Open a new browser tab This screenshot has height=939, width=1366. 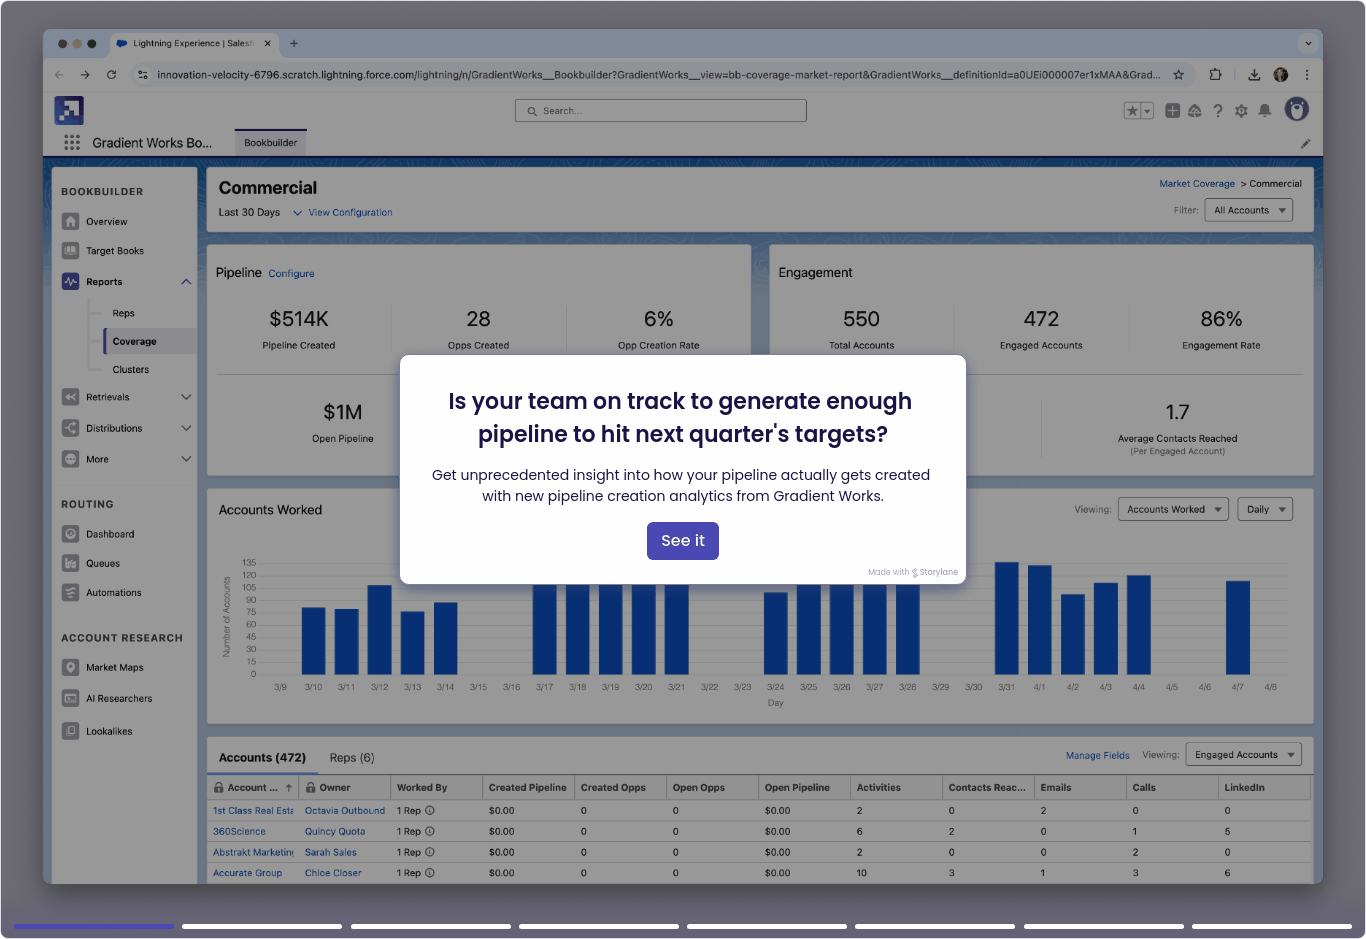click(294, 44)
